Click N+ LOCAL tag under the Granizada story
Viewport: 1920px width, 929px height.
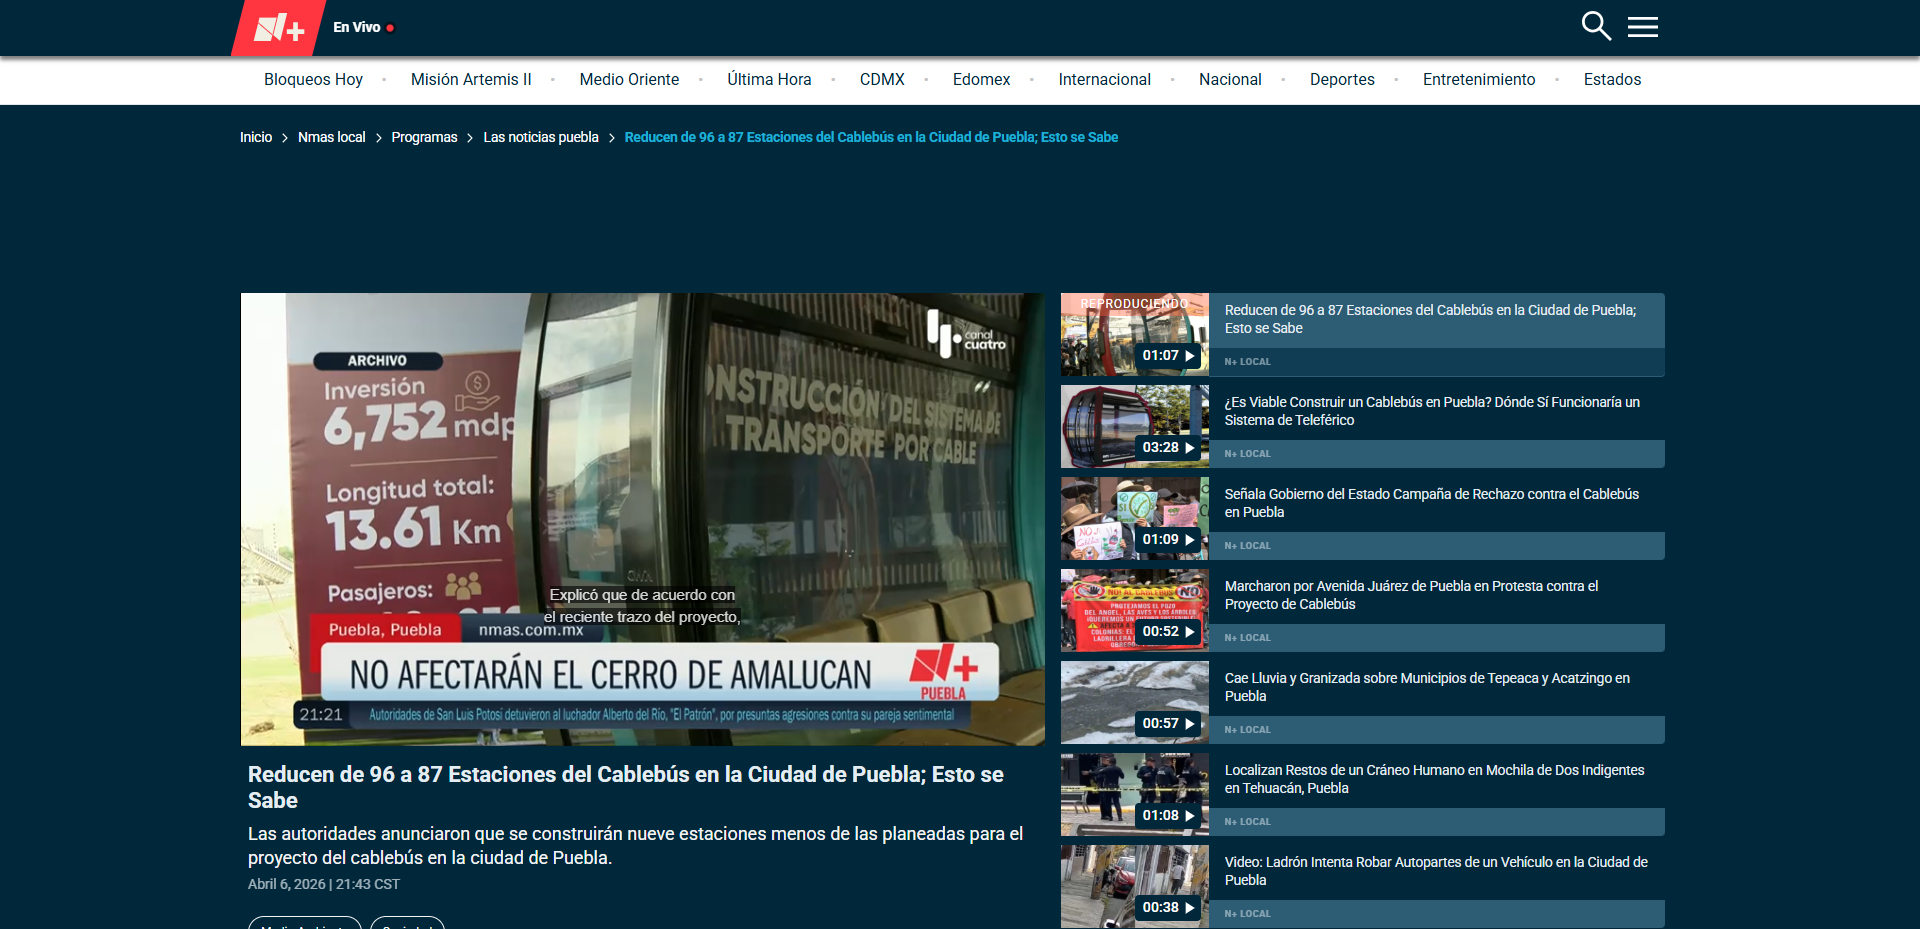pos(1248,730)
